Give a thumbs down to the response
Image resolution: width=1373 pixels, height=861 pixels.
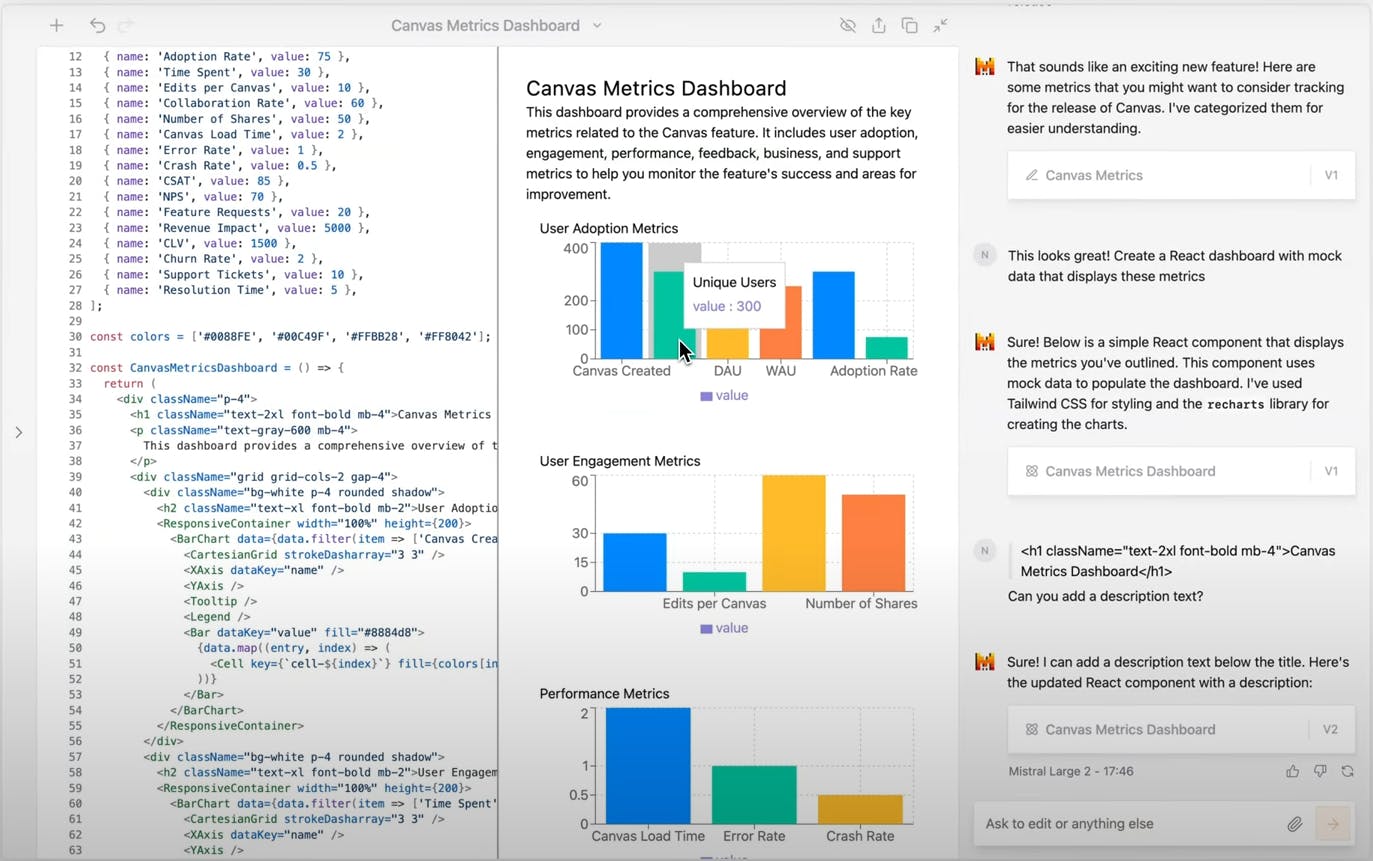[1320, 771]
